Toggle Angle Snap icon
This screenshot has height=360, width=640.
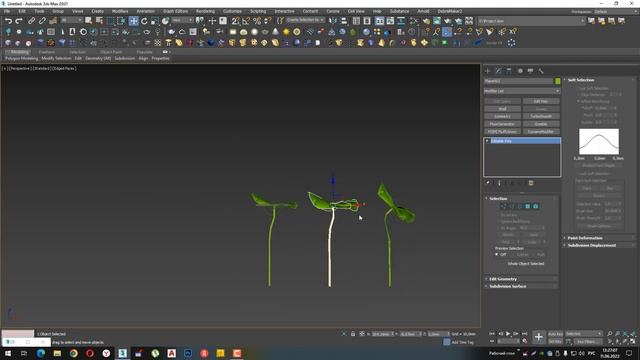coord(246,21)
